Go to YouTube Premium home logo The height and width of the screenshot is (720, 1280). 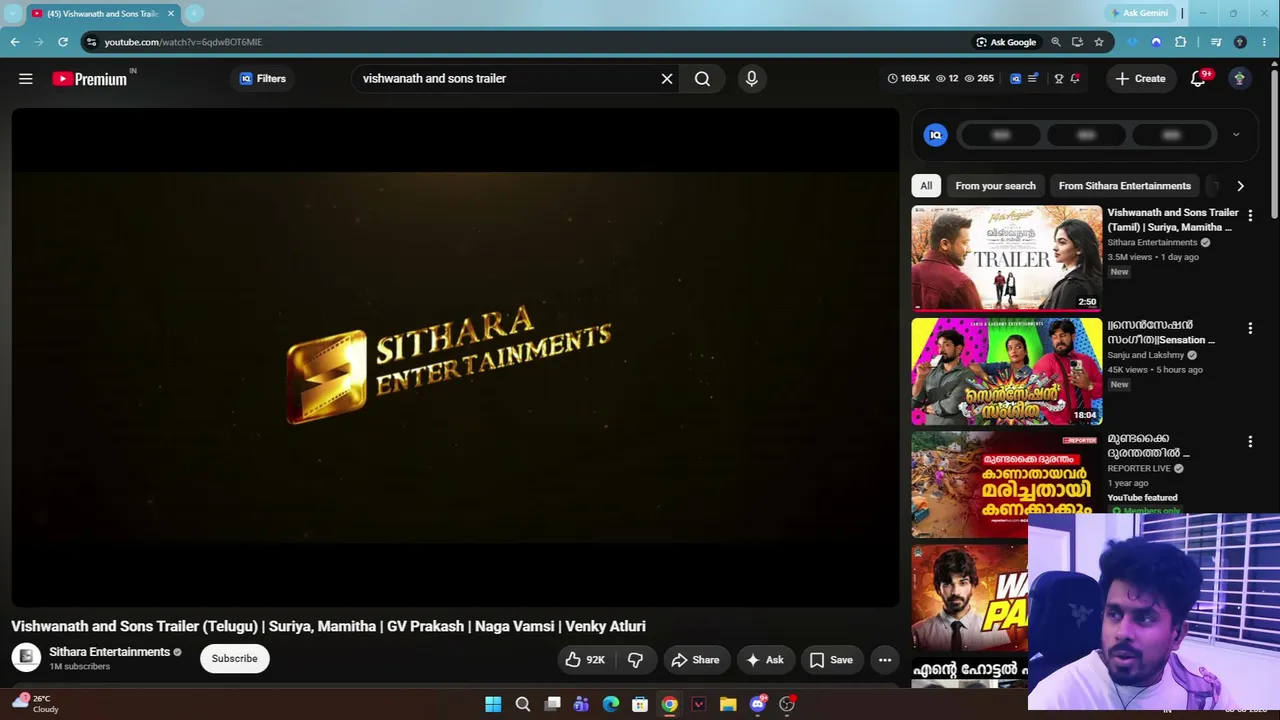(90, 79)
